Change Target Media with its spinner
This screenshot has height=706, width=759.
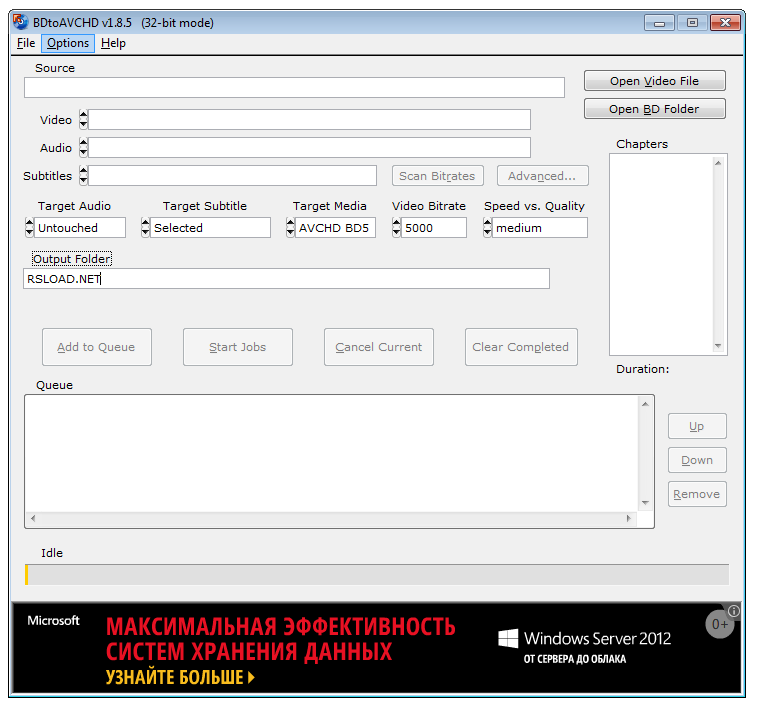click(290, 227)
